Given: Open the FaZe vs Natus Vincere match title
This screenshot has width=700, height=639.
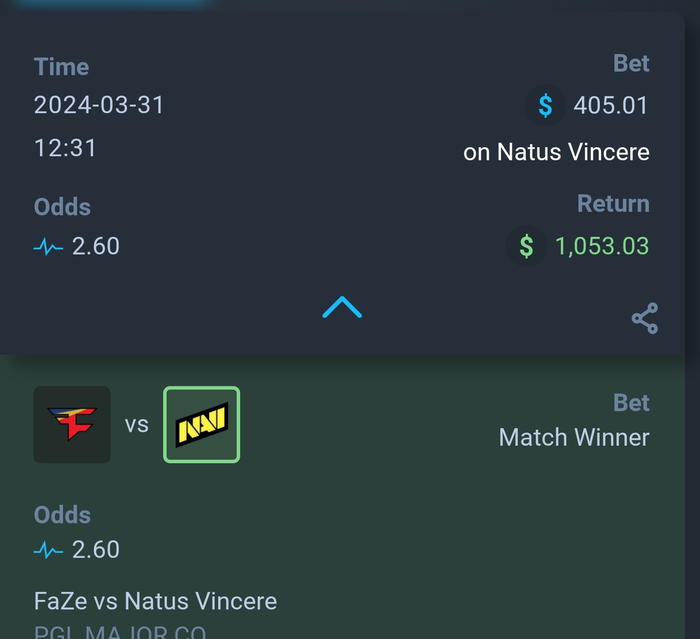Looking at the screenshot, I should point(155,601).
